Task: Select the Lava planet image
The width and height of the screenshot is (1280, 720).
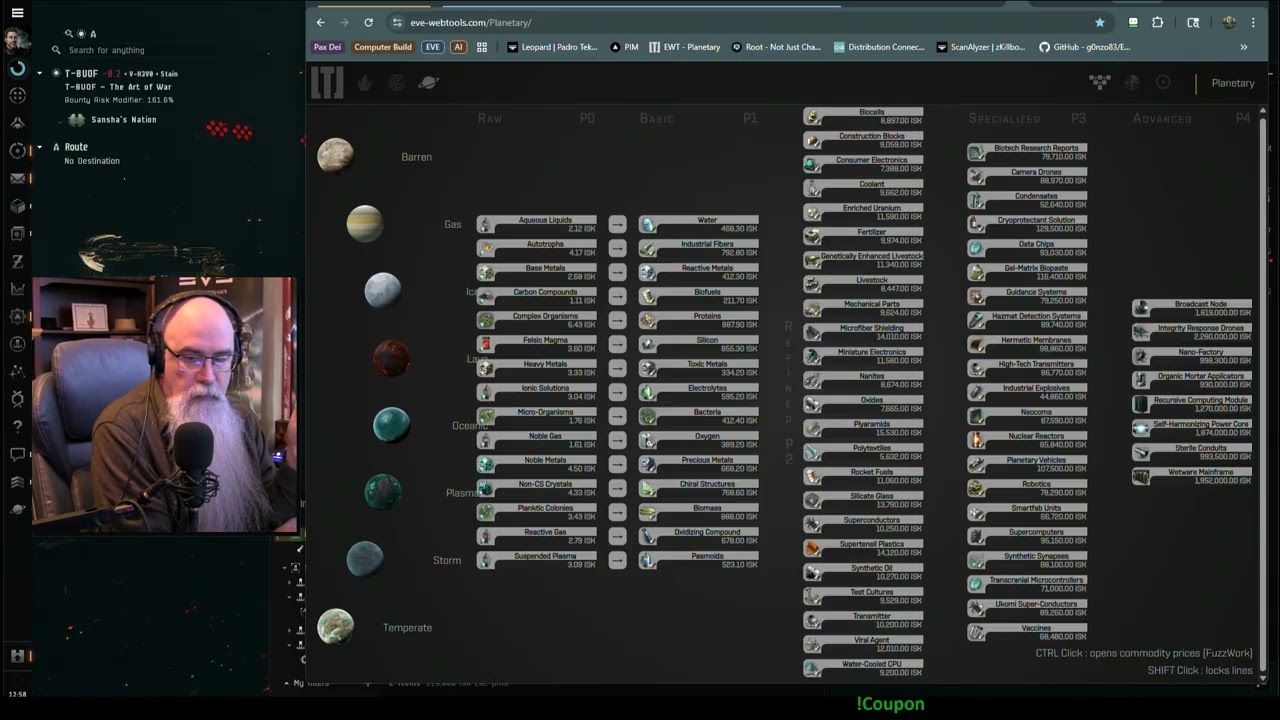Action: (391, 358)
